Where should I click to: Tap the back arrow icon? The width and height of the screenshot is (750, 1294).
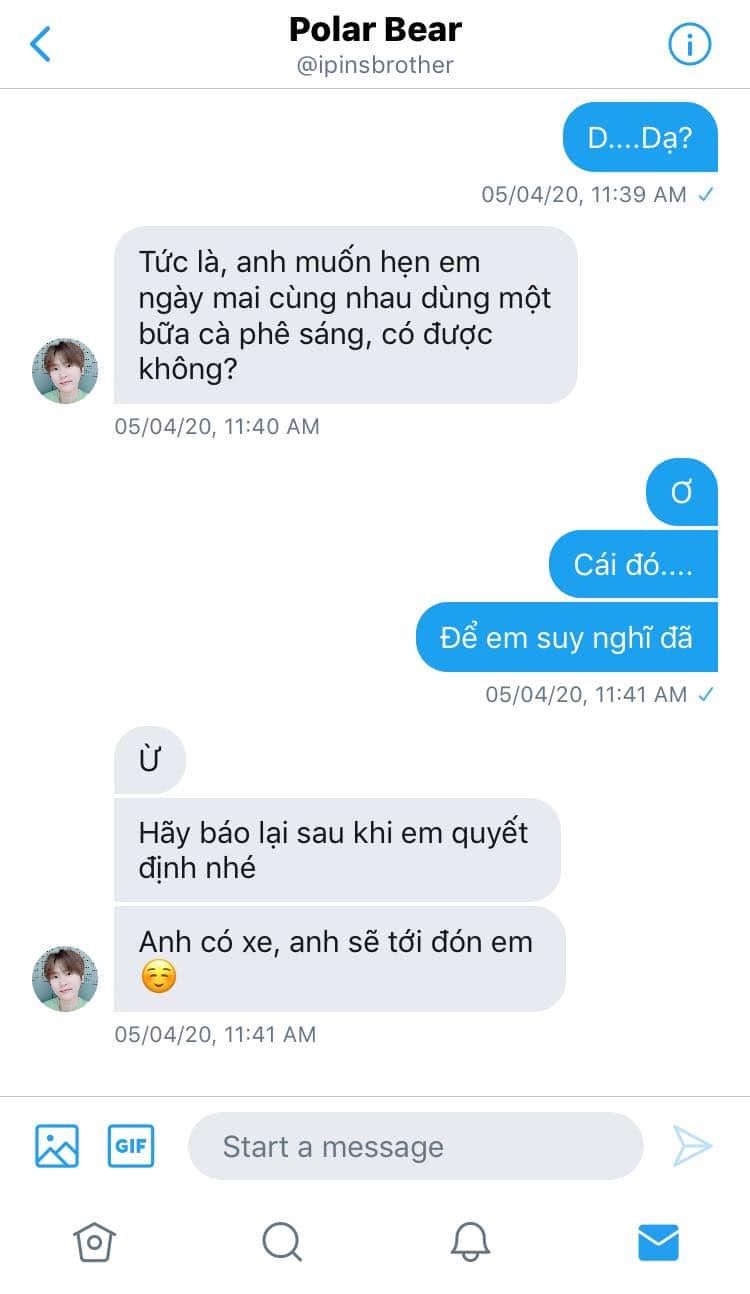coord(40,44)
